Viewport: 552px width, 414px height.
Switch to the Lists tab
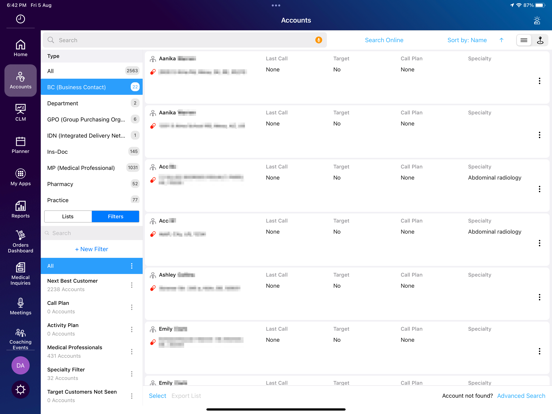(68, 217)
